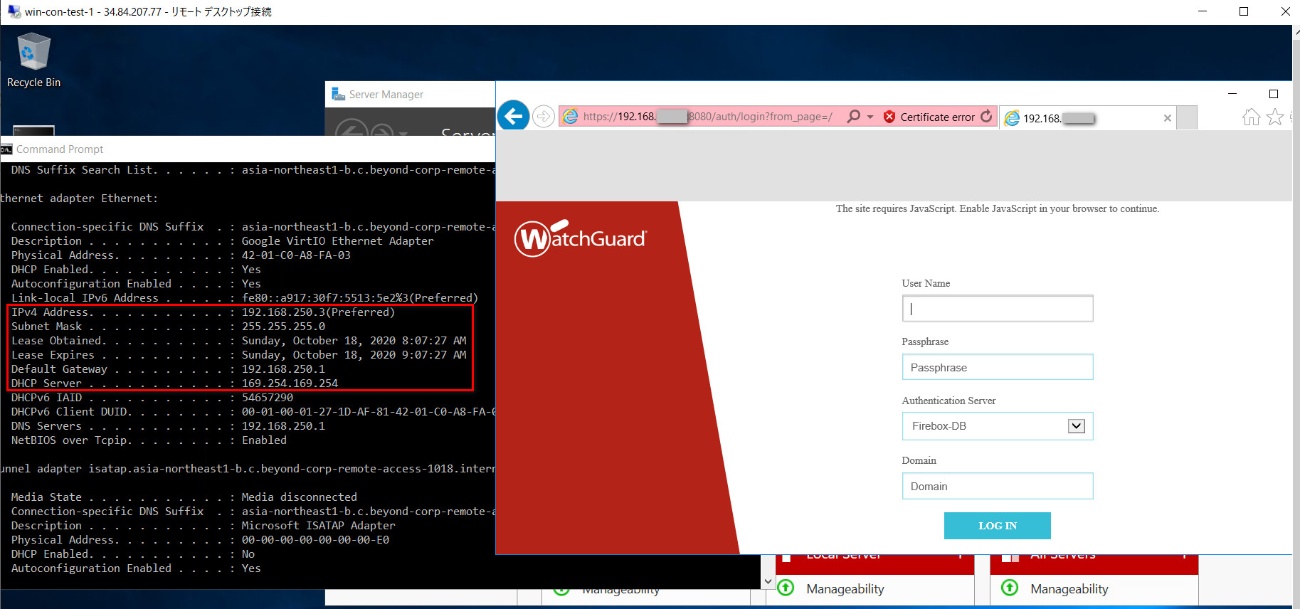This screenshot has width=1300, height=609.
Task: Click the DNS Suffix Search List line
Action: pos(252,170)
